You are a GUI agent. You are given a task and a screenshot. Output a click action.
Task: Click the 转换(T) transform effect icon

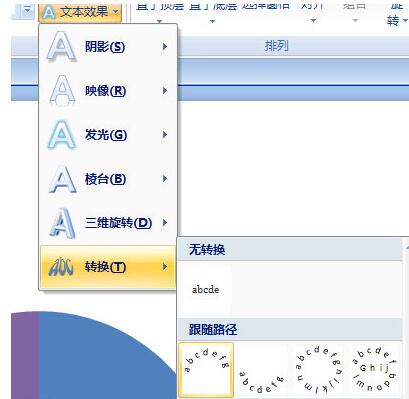pos(61,267)
